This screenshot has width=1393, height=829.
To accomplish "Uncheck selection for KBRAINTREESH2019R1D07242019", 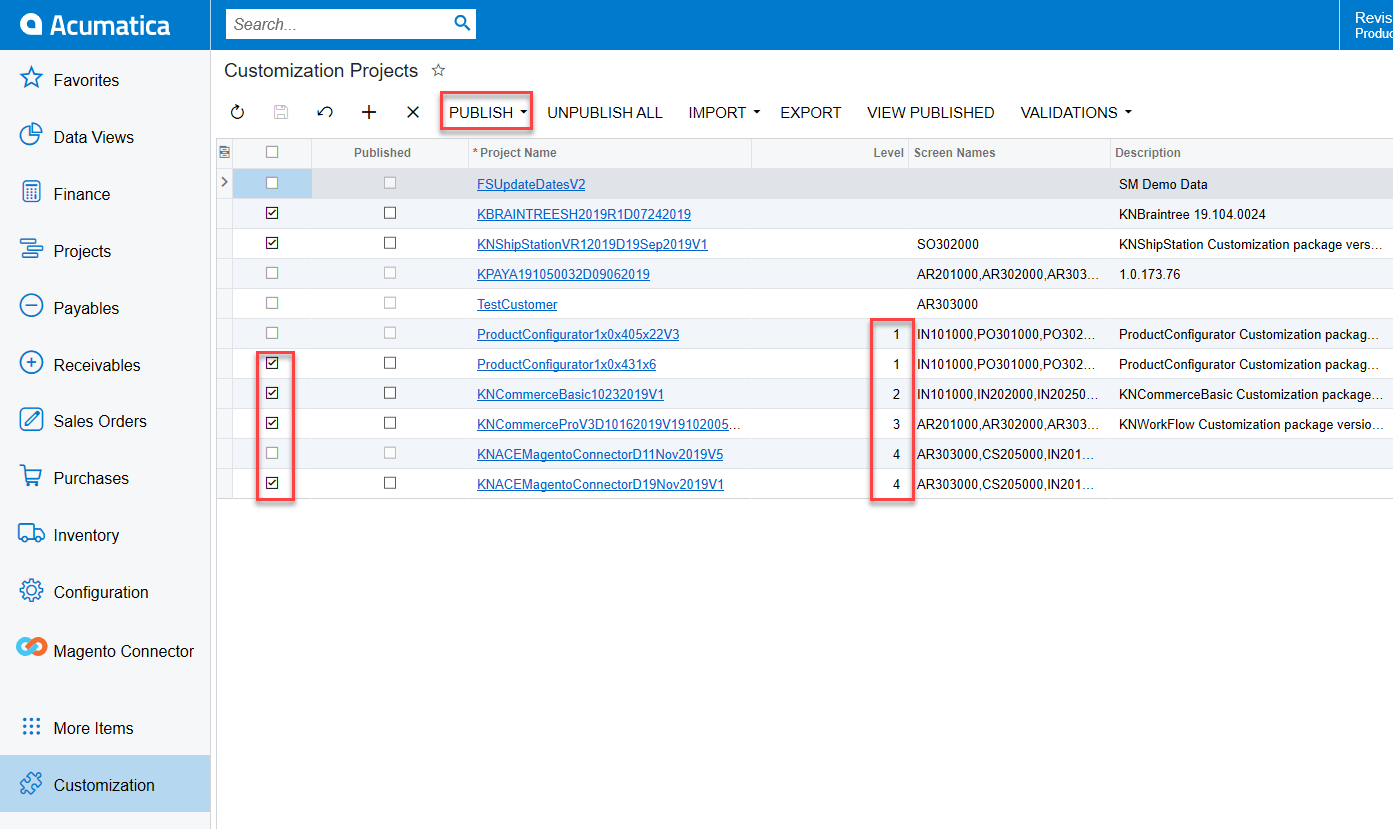I will coord(272,213).
